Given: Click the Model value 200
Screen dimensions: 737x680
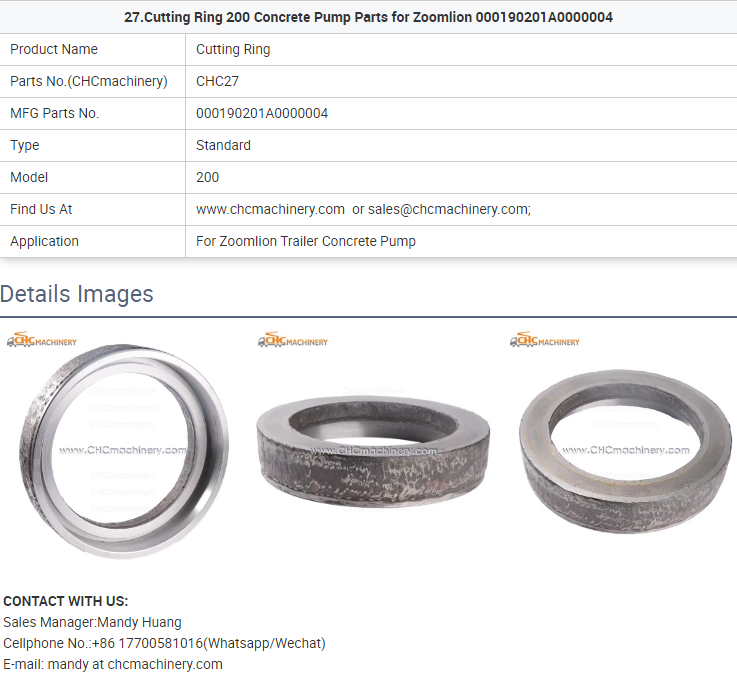Looking at the screenshot, I should point(207,177).
